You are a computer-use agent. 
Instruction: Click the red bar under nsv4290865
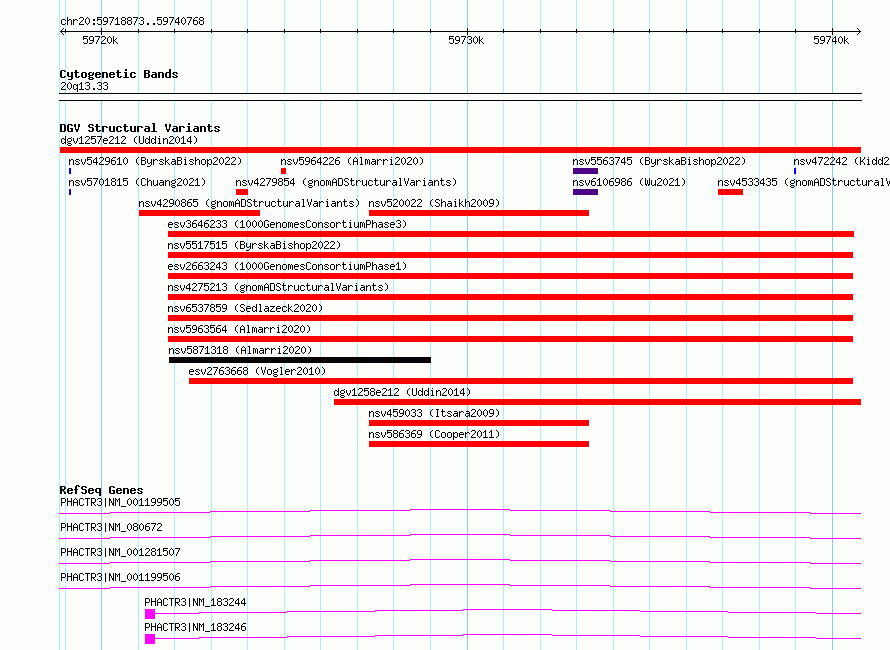199,213
